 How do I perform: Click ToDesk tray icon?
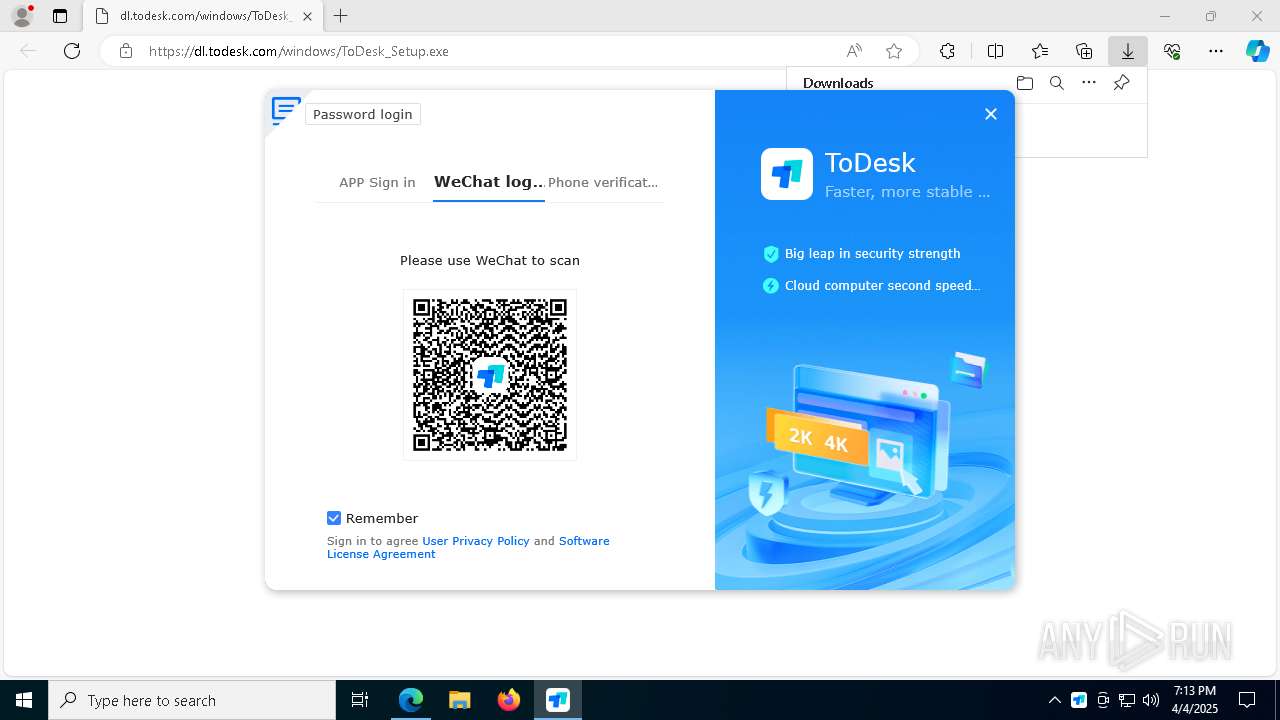tap(1079, 700)
